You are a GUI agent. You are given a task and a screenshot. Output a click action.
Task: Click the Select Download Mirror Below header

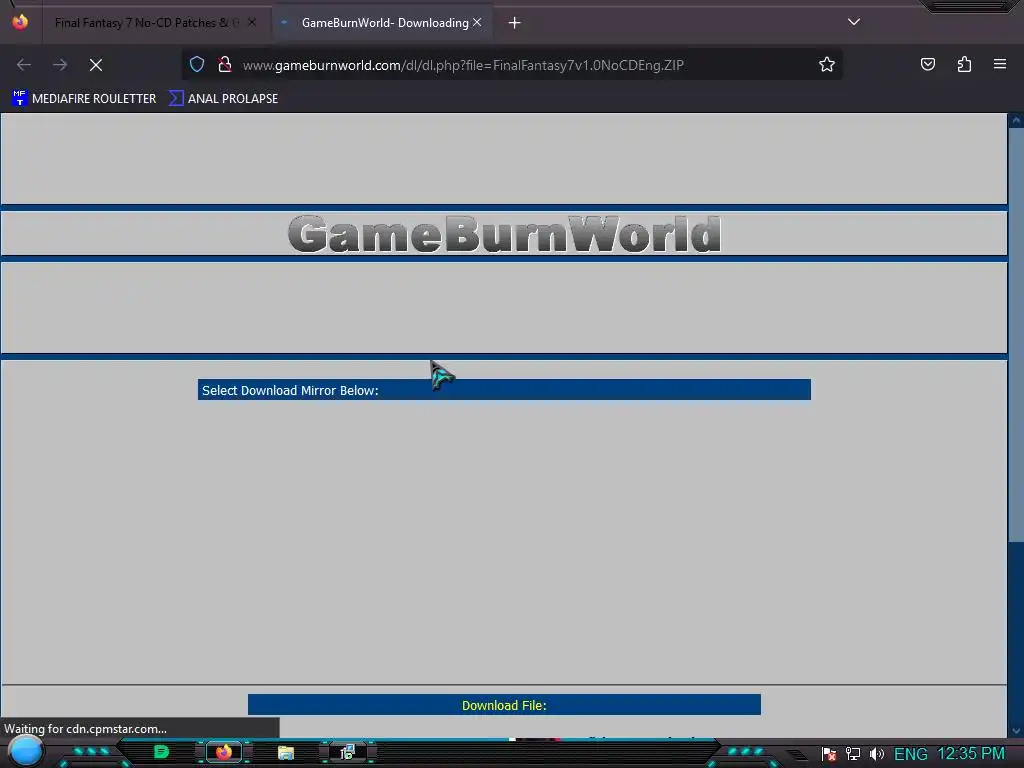tap(504, 390)
